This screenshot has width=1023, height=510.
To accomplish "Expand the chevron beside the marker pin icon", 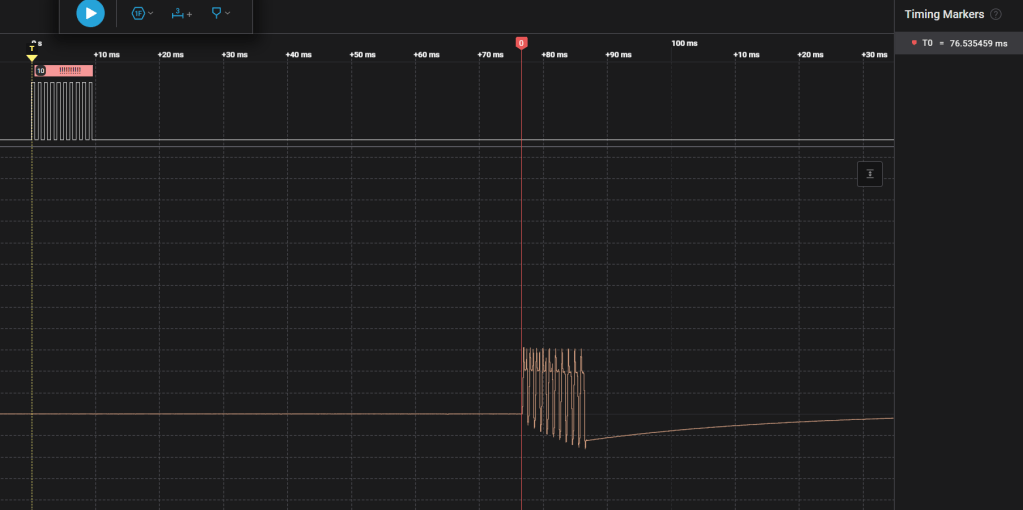I will pyautogui.click(x=228, y=13).
